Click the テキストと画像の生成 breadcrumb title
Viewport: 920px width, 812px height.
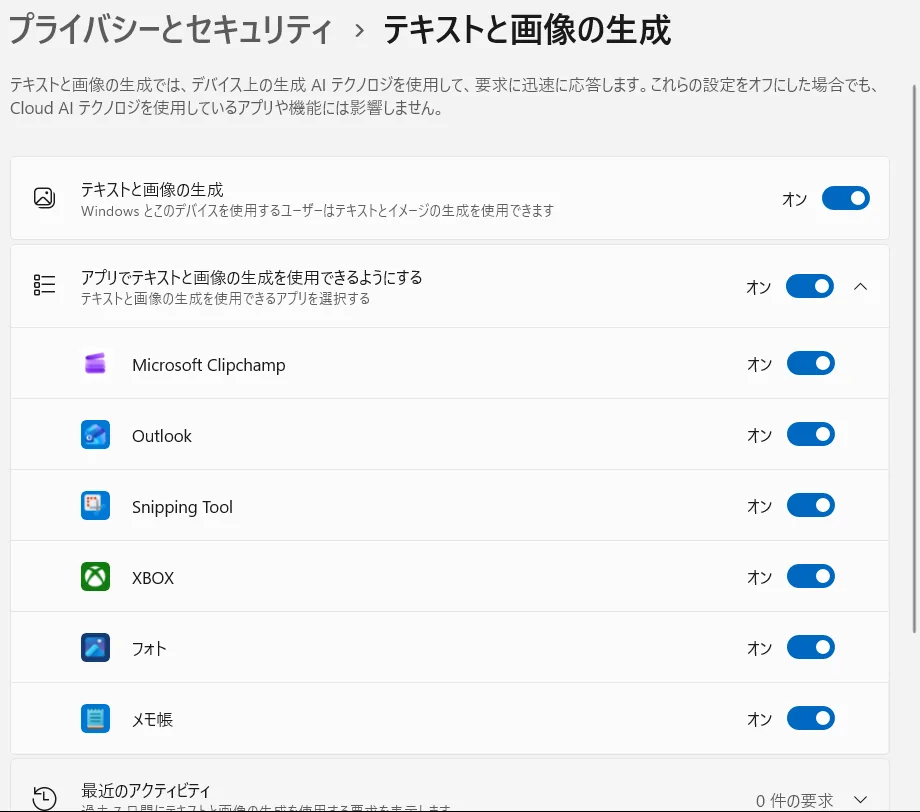click(527, 30)
